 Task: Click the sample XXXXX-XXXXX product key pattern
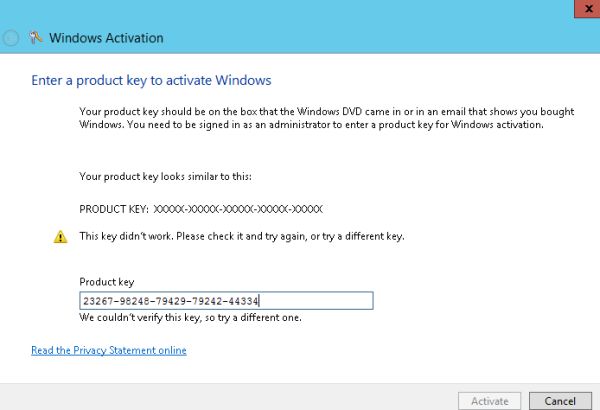[238, 209]
